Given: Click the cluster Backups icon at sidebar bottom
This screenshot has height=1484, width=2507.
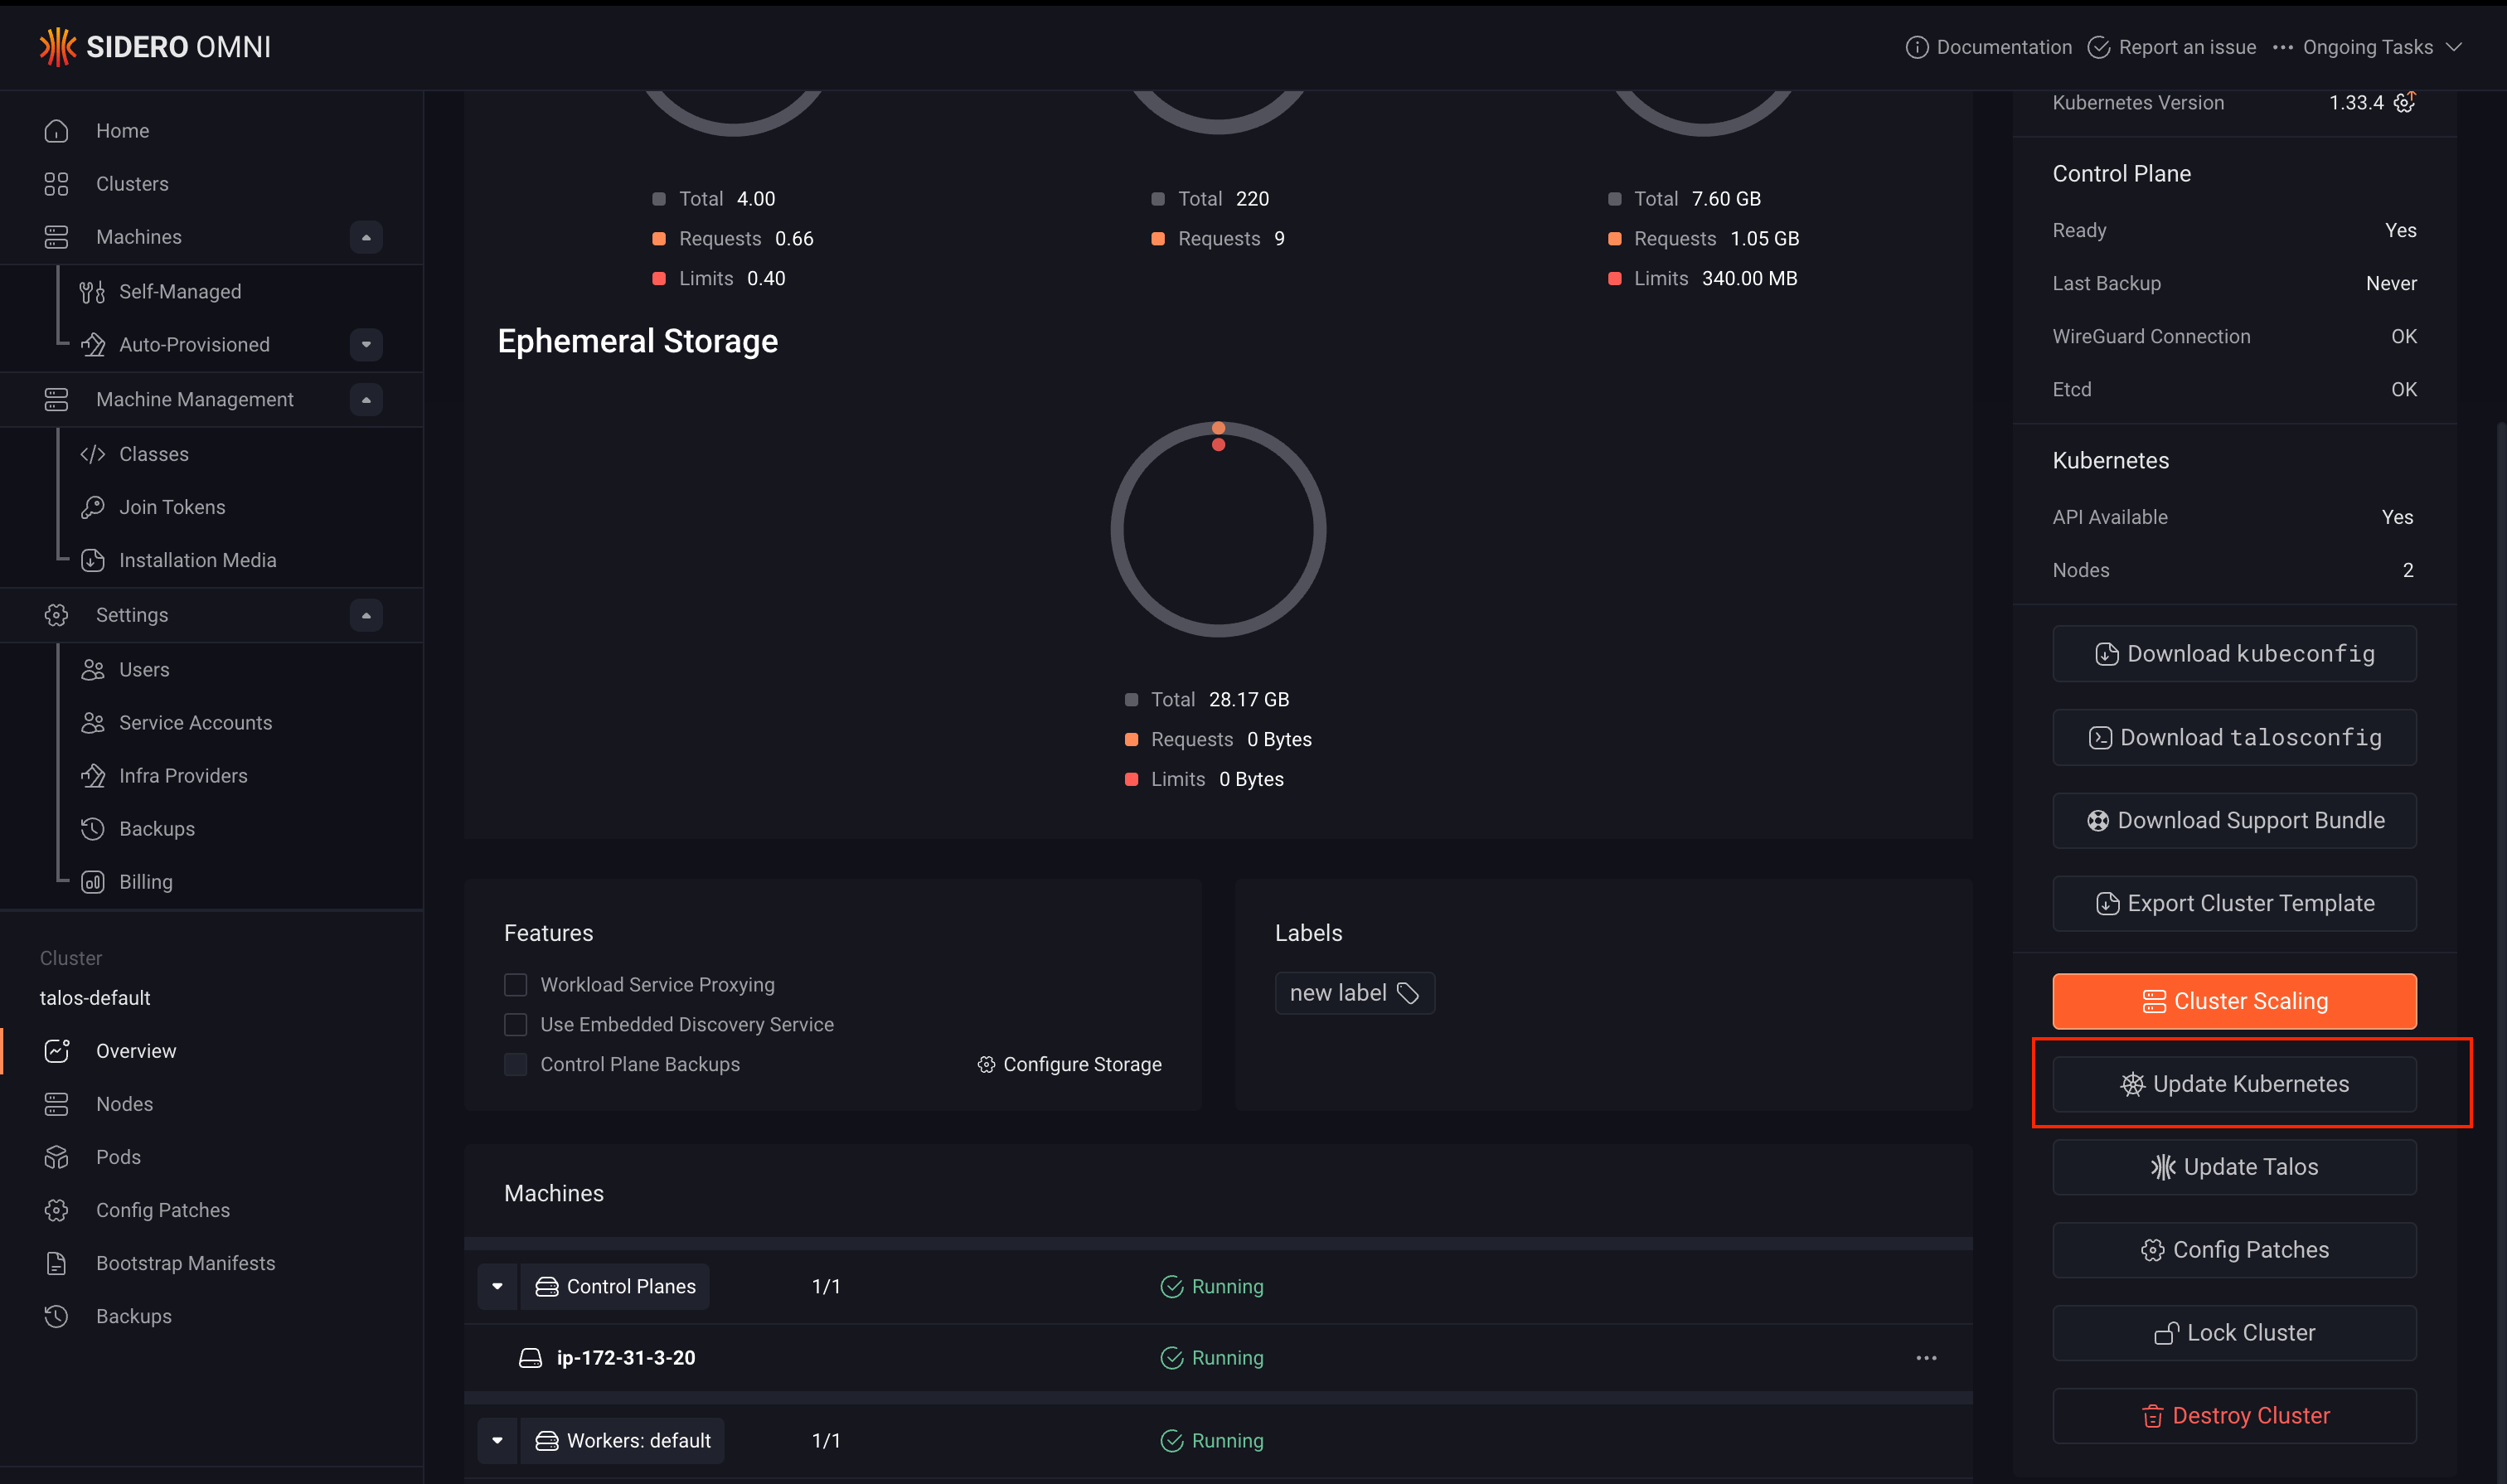Looking at the screenshot, I should pyautogui.click(x=57, y=1316).
